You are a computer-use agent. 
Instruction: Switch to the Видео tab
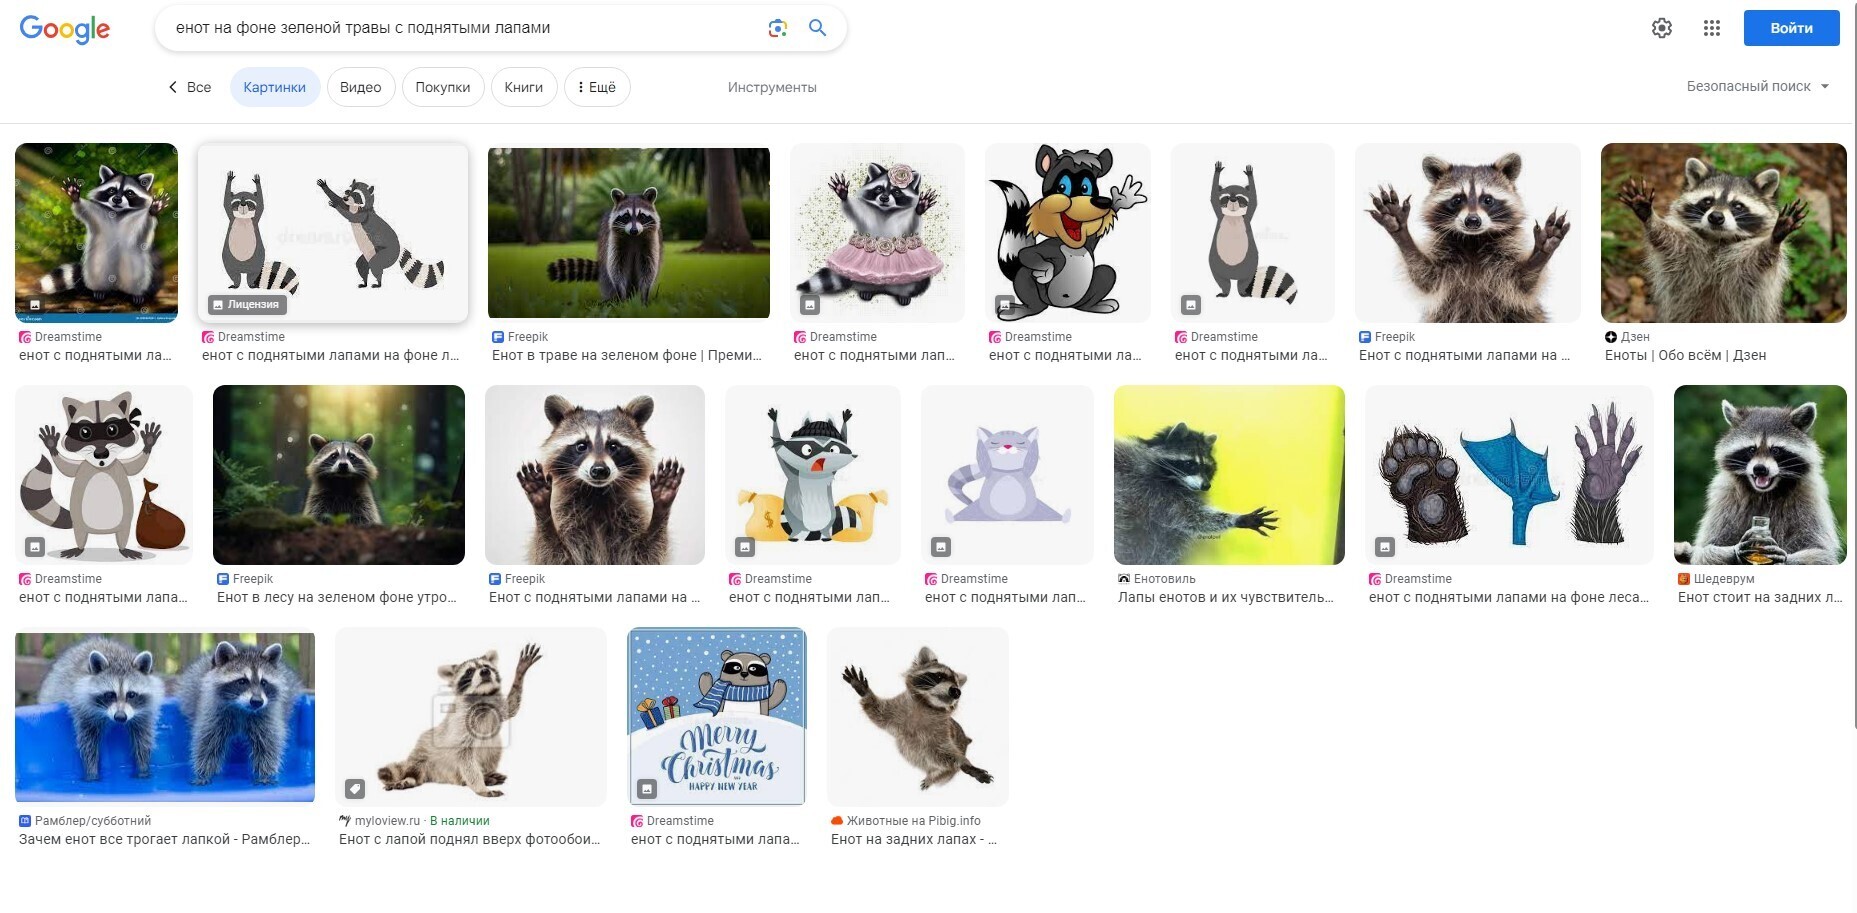[x=360, y=87]
